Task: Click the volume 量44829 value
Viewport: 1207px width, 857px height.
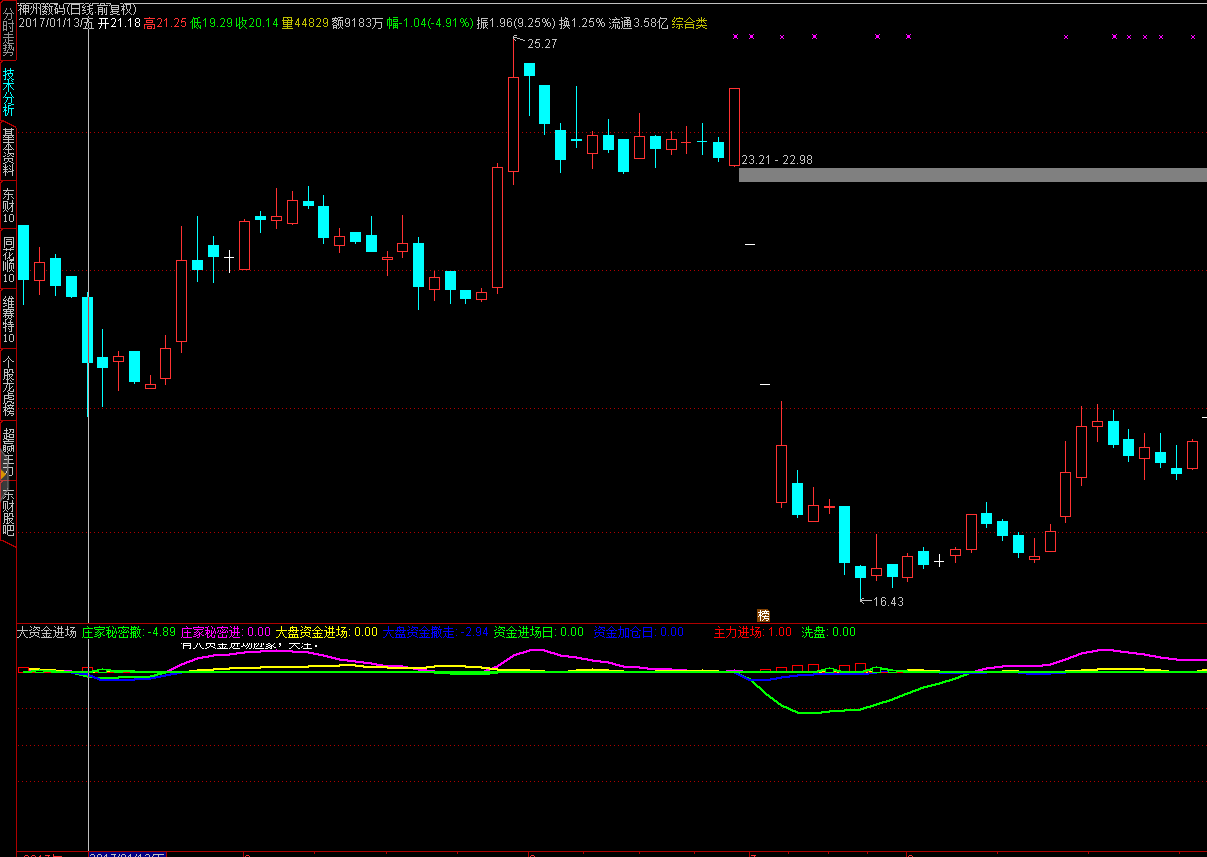Action: pos(305,23)
